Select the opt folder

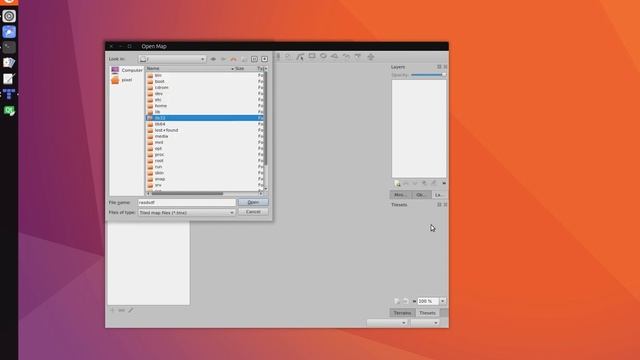coord(204,149)
